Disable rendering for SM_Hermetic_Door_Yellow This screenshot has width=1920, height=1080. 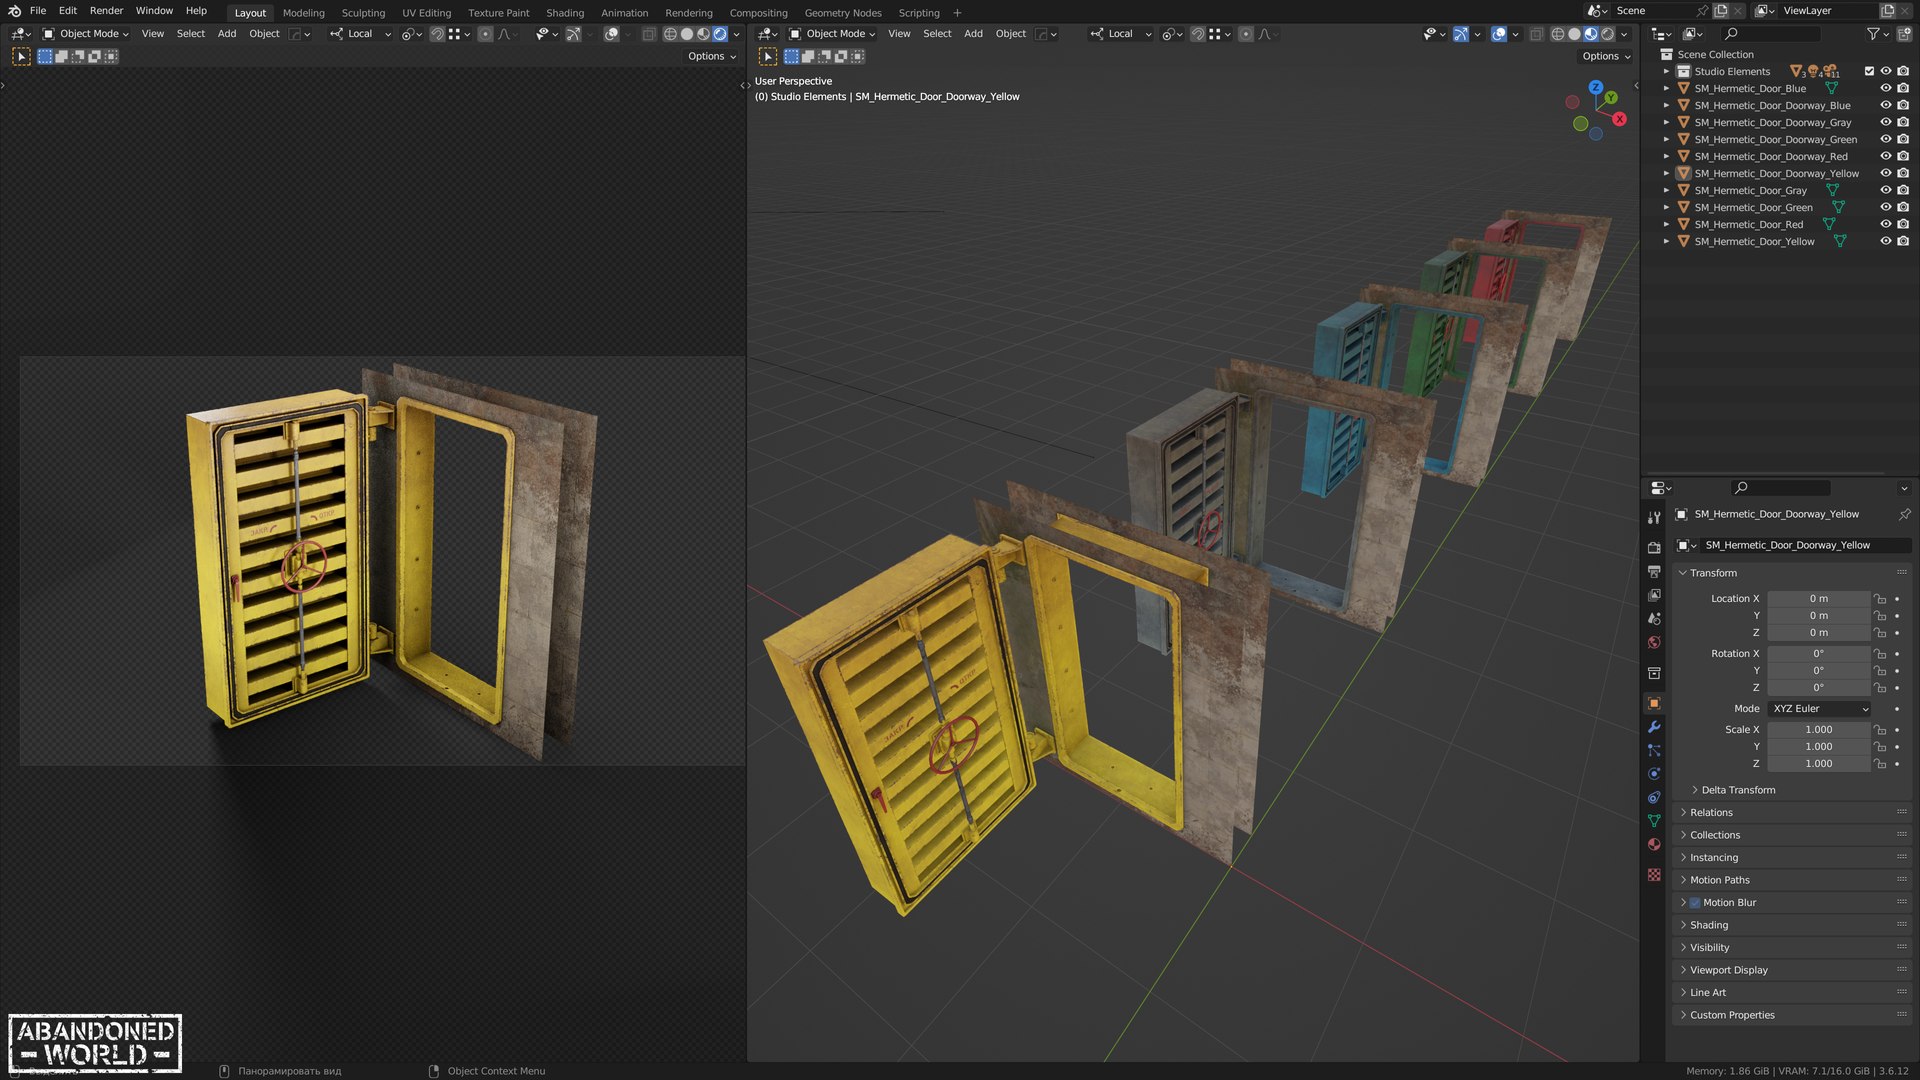1903,242
